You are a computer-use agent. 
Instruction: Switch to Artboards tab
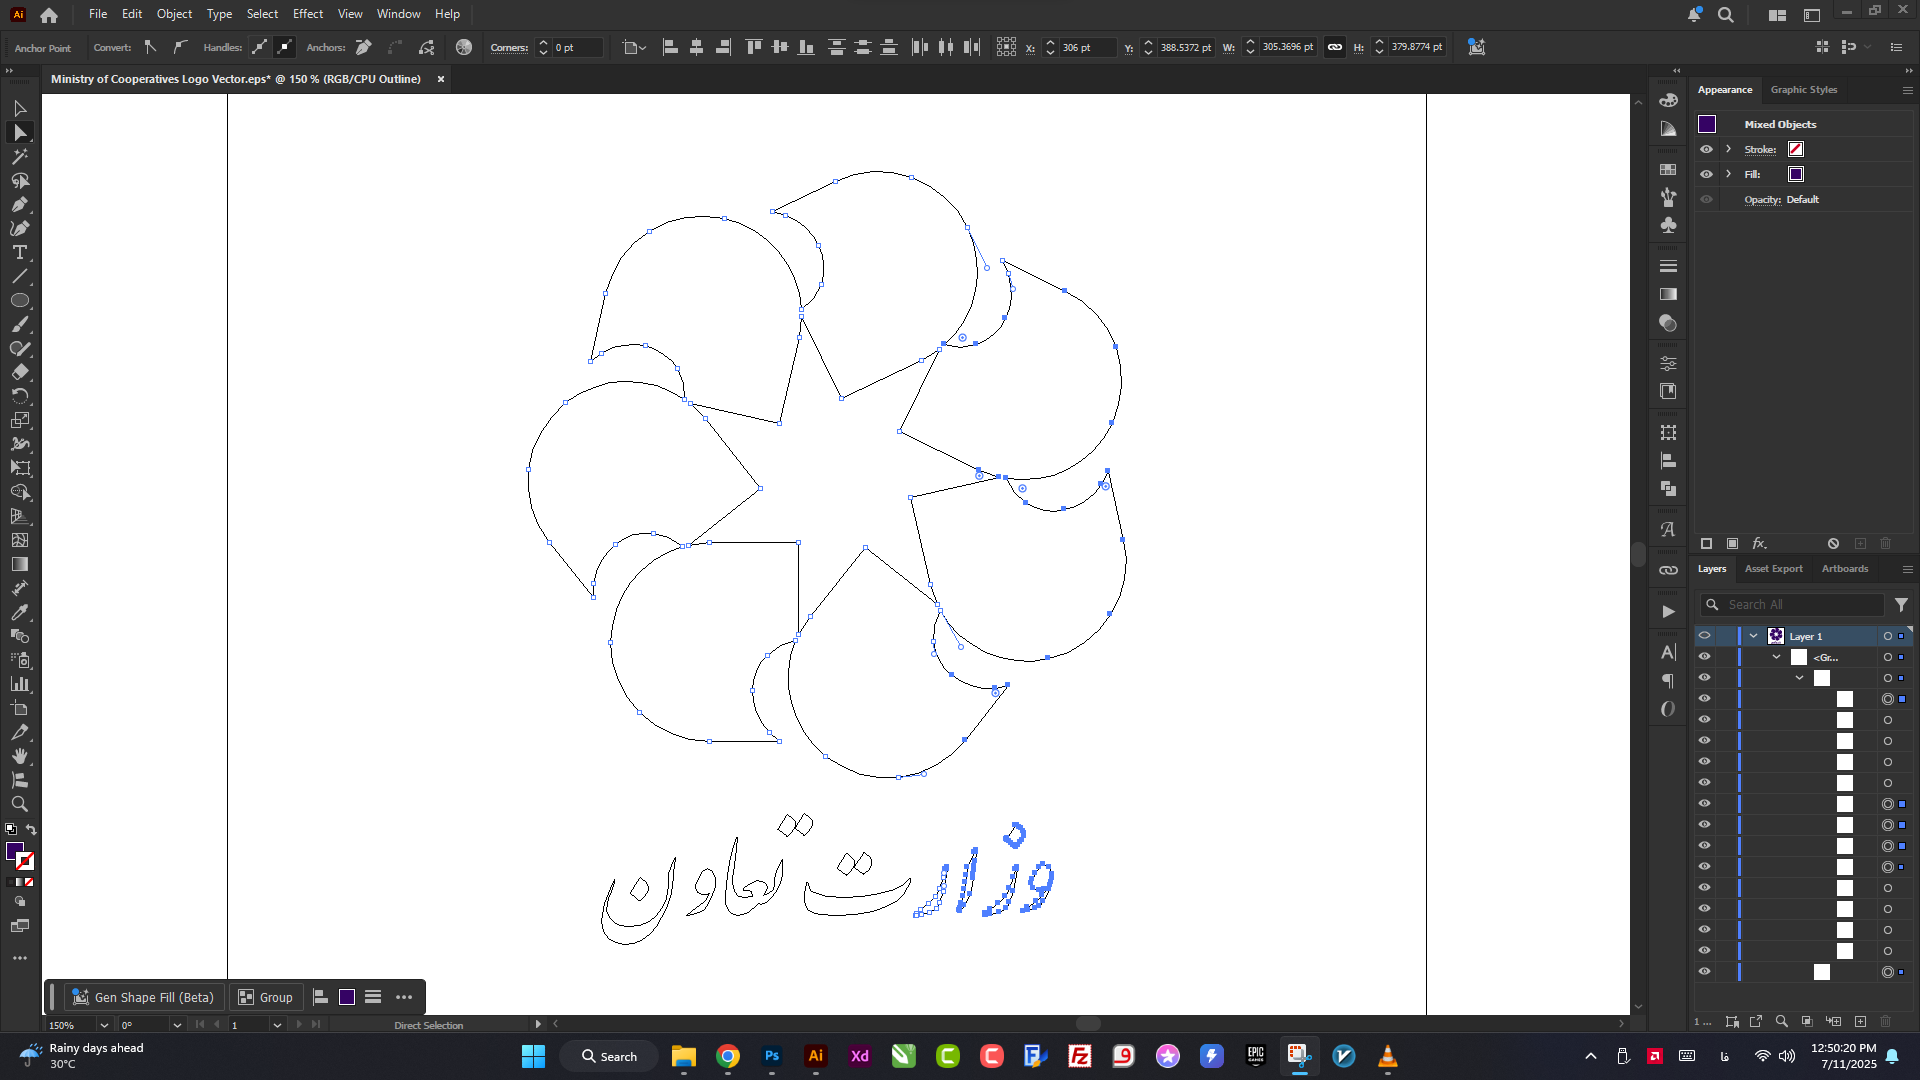(1844, 569)
